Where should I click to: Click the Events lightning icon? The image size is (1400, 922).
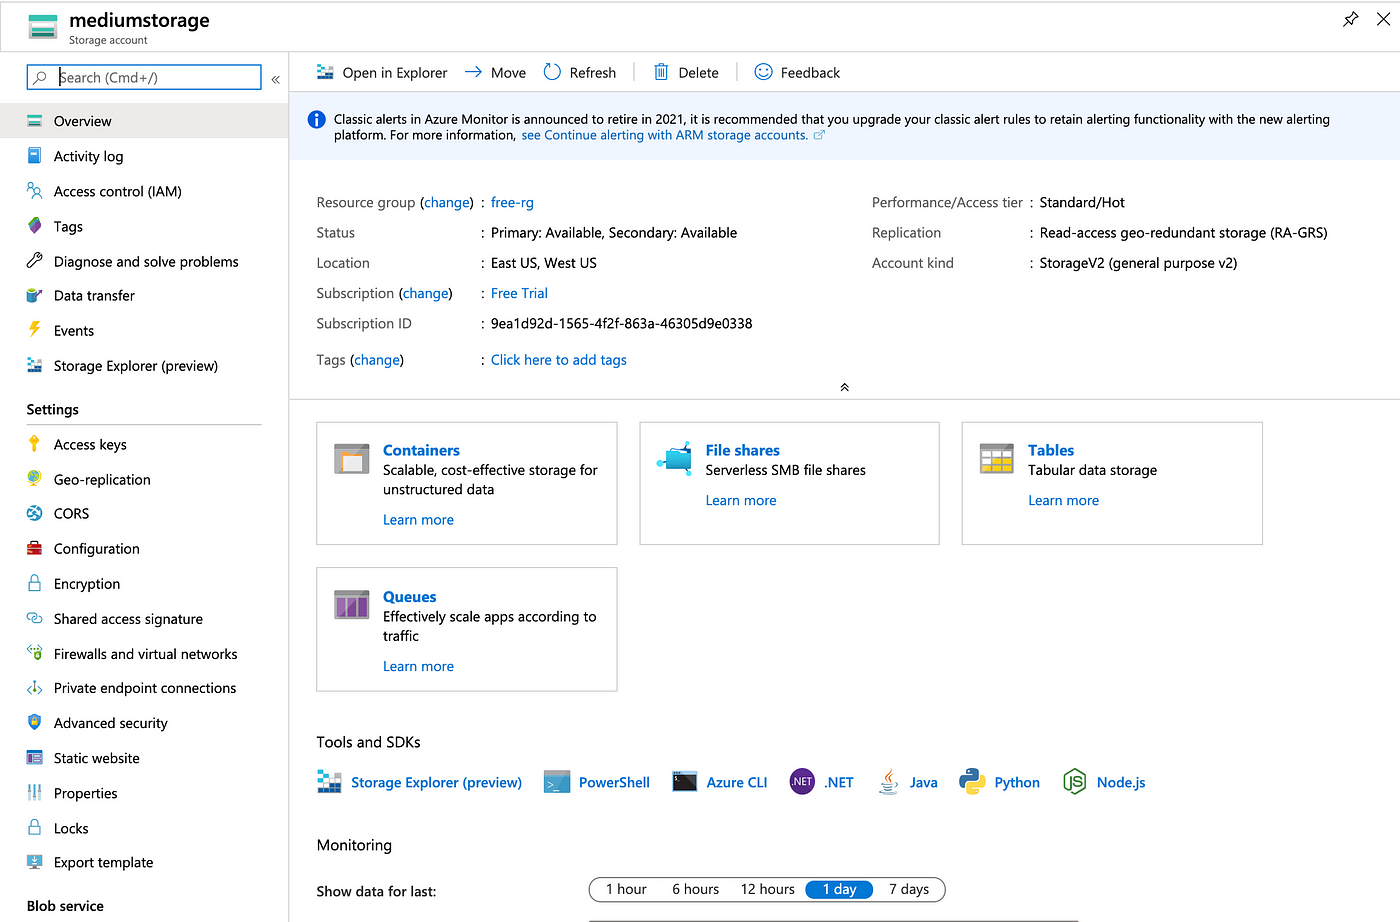click(35, 330)
